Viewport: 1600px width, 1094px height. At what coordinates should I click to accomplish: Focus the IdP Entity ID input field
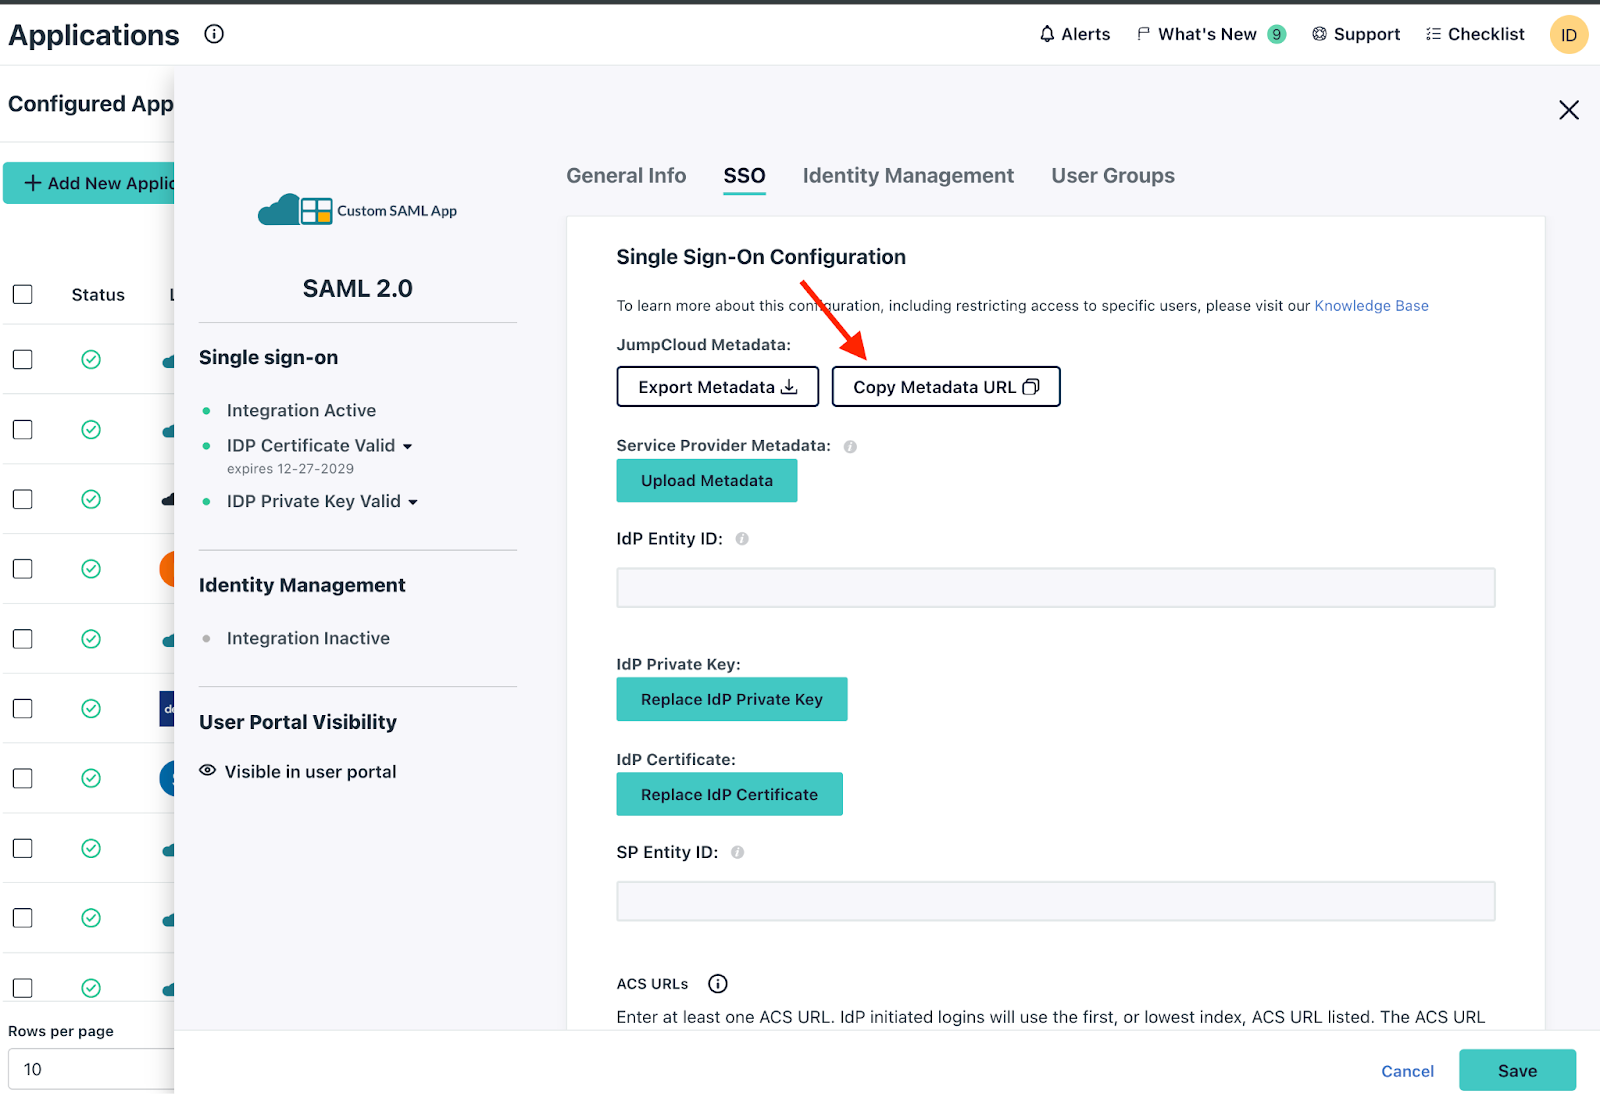[1056, 588]
